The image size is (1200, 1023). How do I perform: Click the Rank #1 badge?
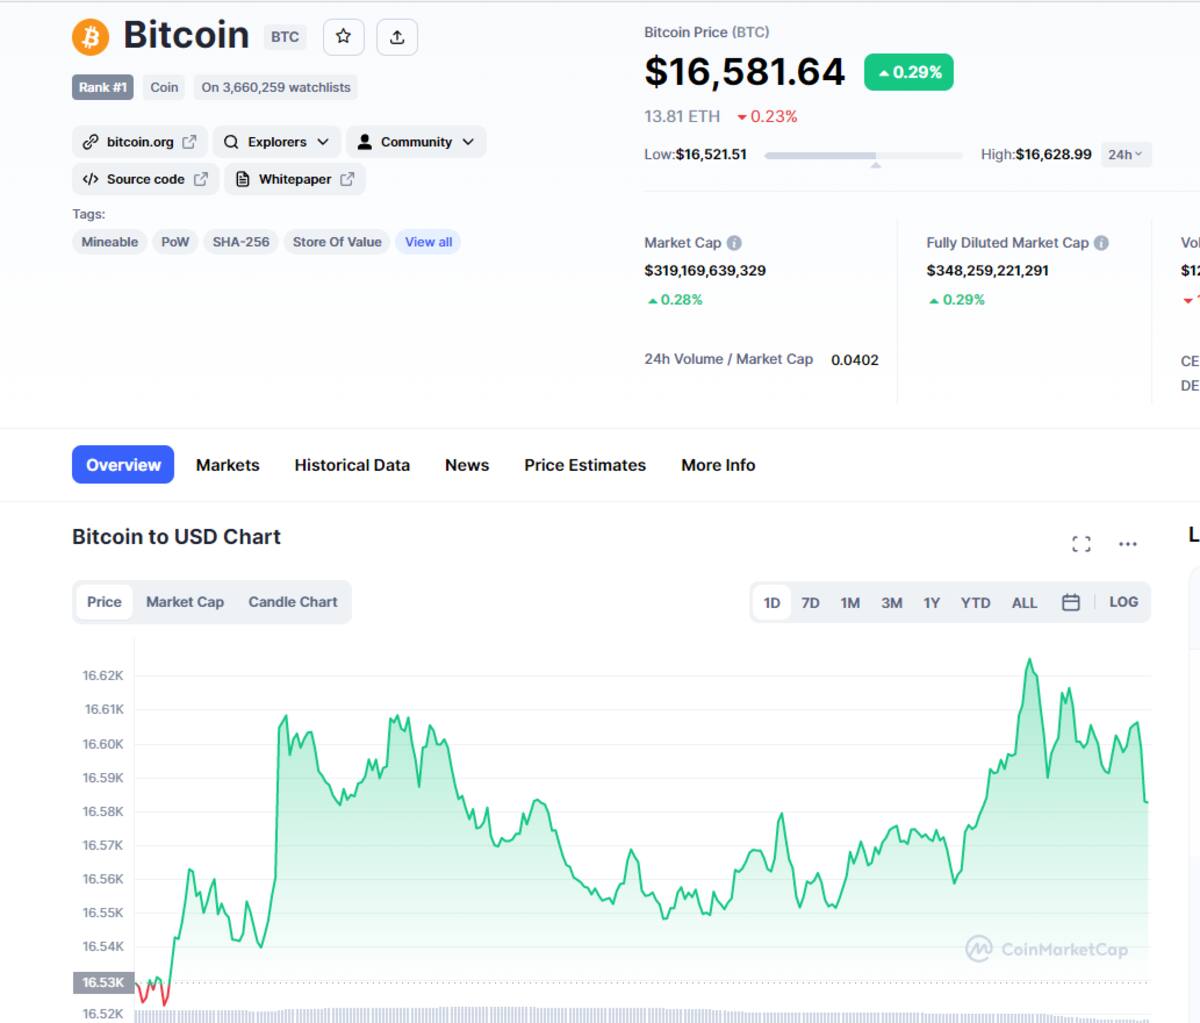(103, 87)
